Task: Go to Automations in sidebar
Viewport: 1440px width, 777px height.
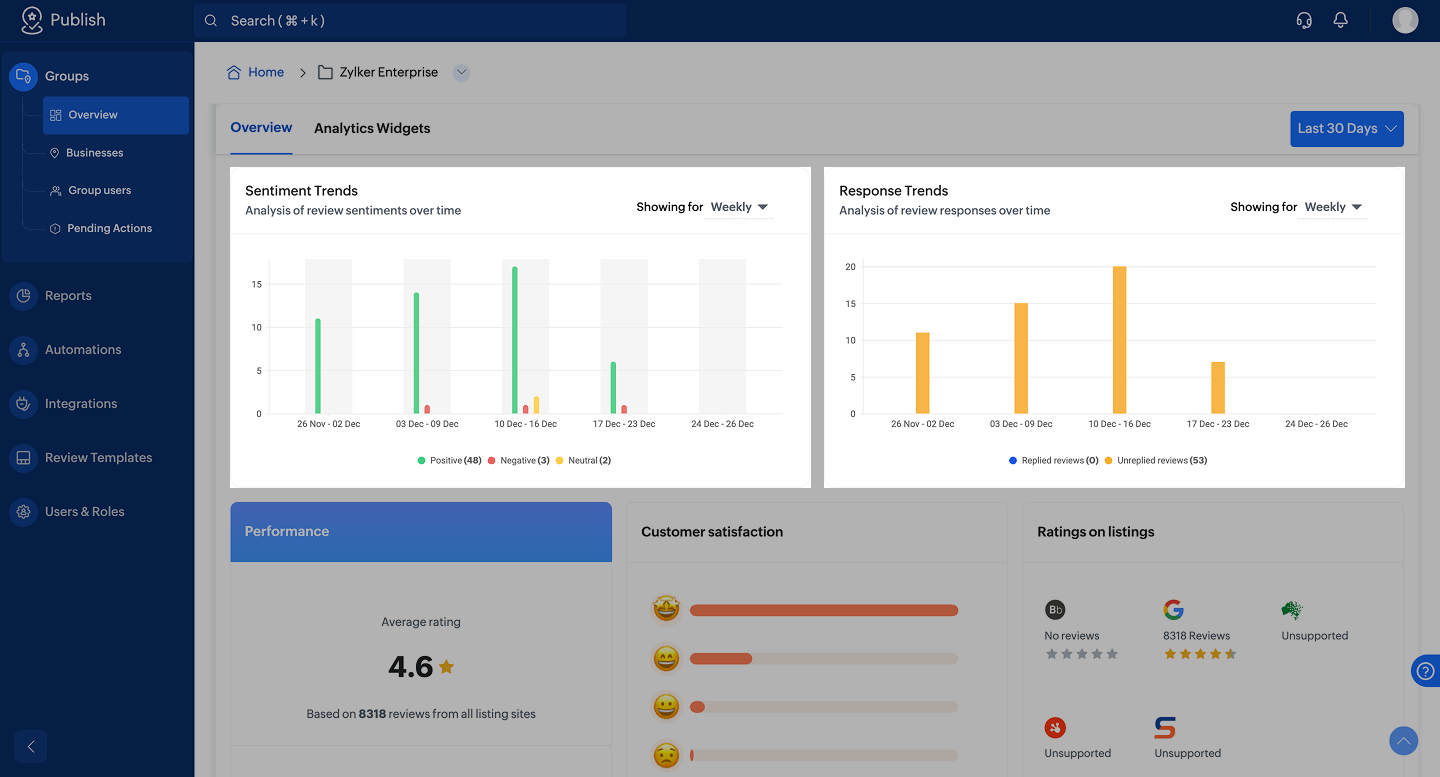Action: coord(83,350)
